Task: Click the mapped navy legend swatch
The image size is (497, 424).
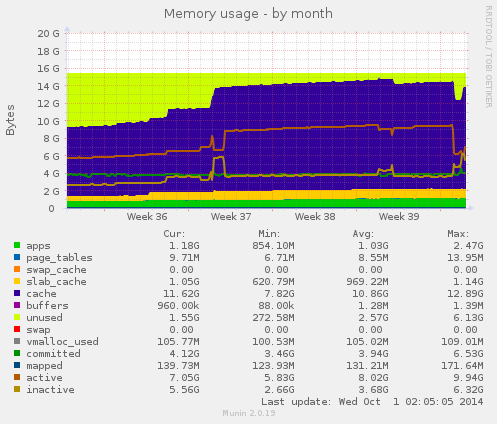Action: tap(17, 365)
